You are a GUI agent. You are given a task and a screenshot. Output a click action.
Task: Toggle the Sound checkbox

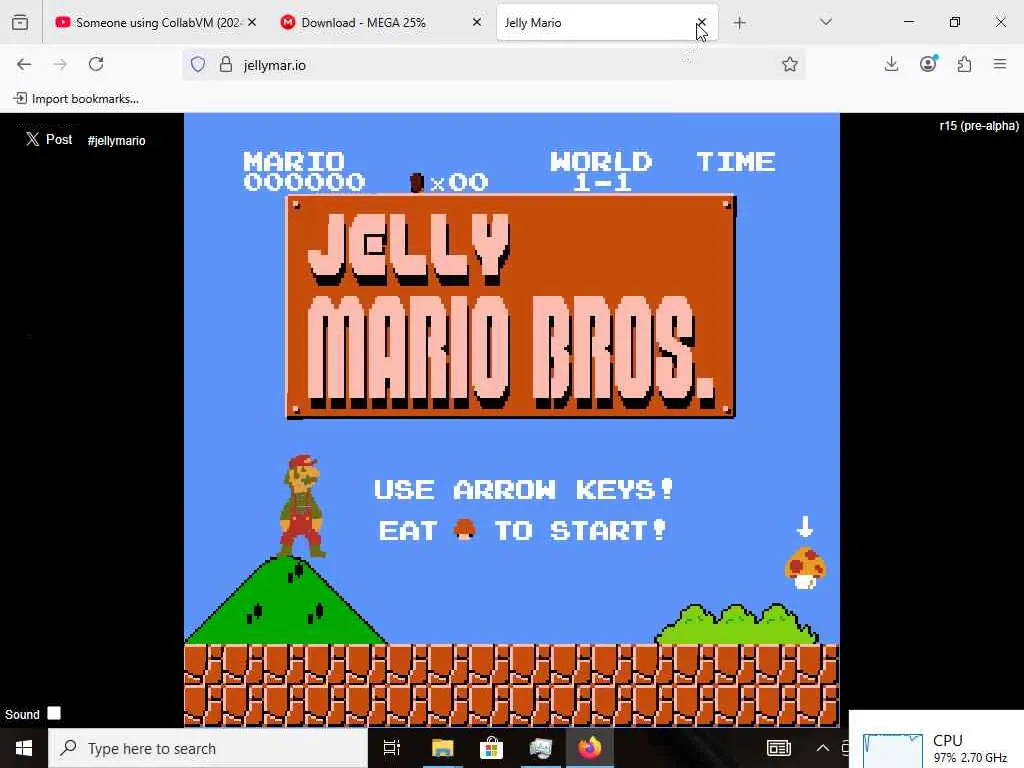click(54, 713)
